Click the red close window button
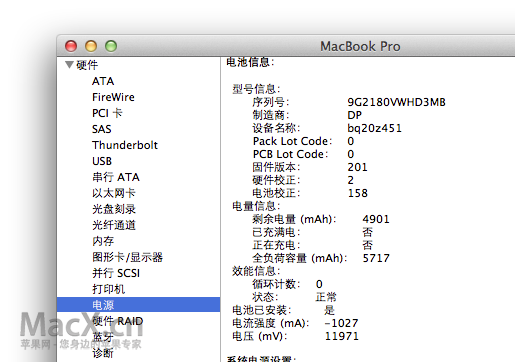 (x=71, y=46)
